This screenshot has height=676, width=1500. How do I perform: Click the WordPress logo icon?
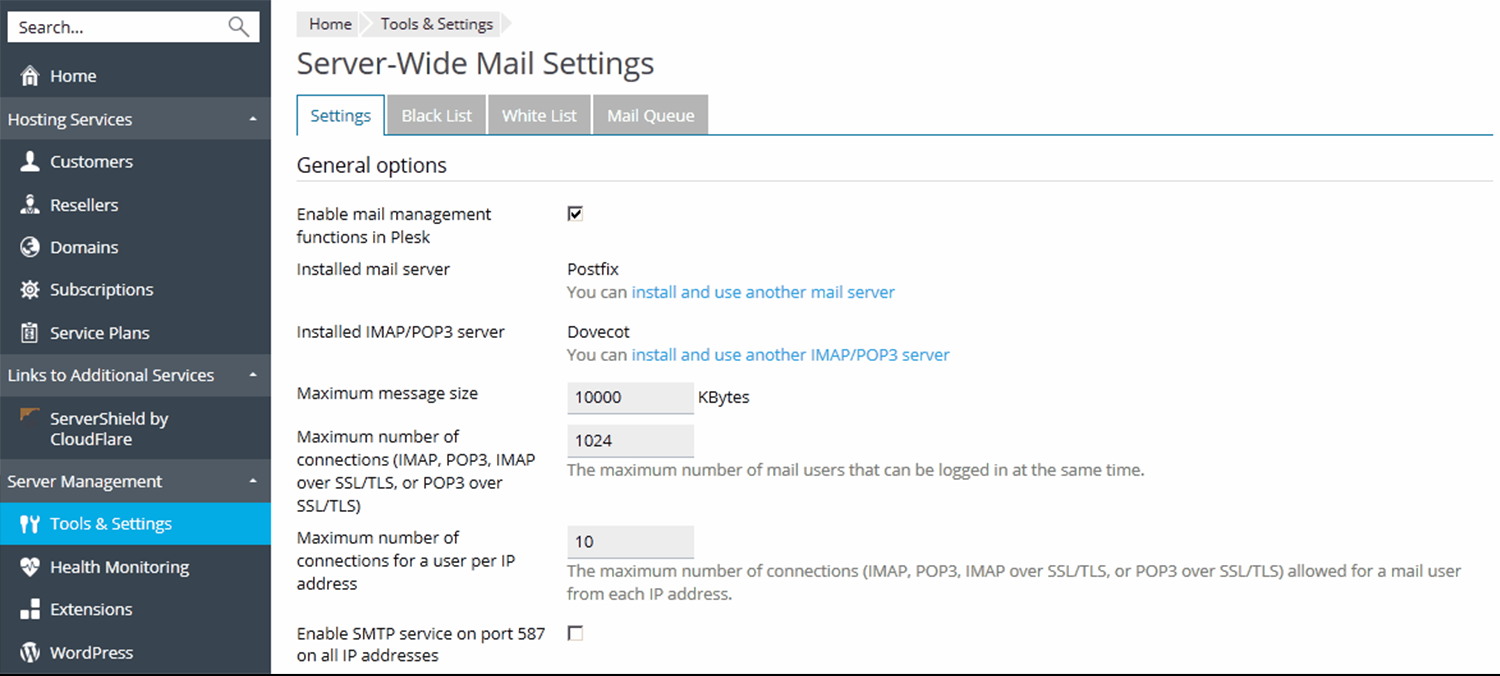click(30, 652)
